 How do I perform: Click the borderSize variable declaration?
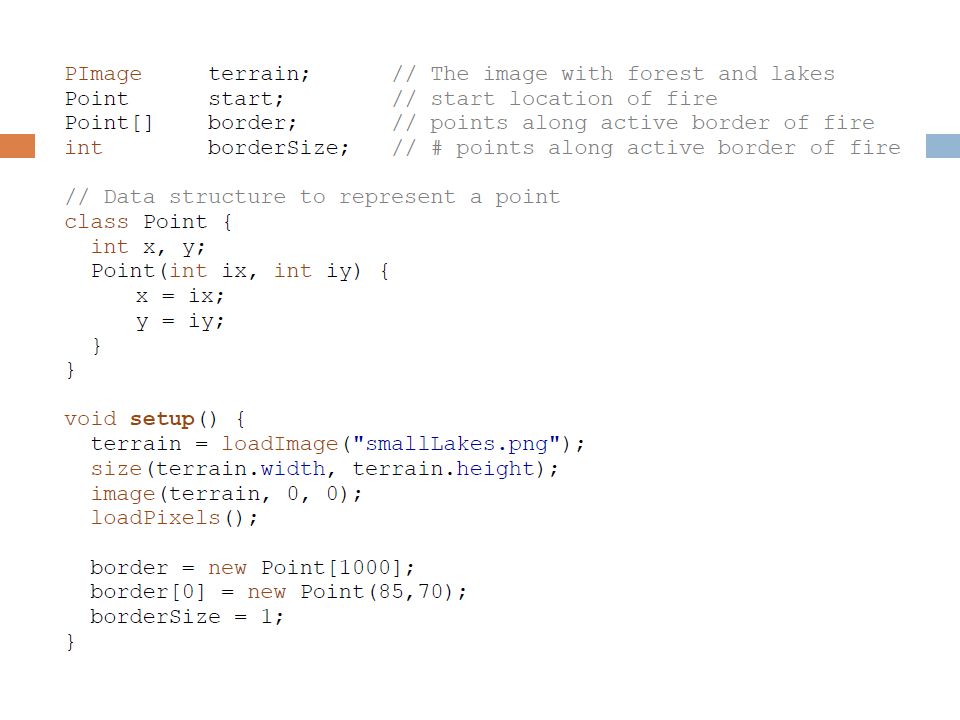278,148
